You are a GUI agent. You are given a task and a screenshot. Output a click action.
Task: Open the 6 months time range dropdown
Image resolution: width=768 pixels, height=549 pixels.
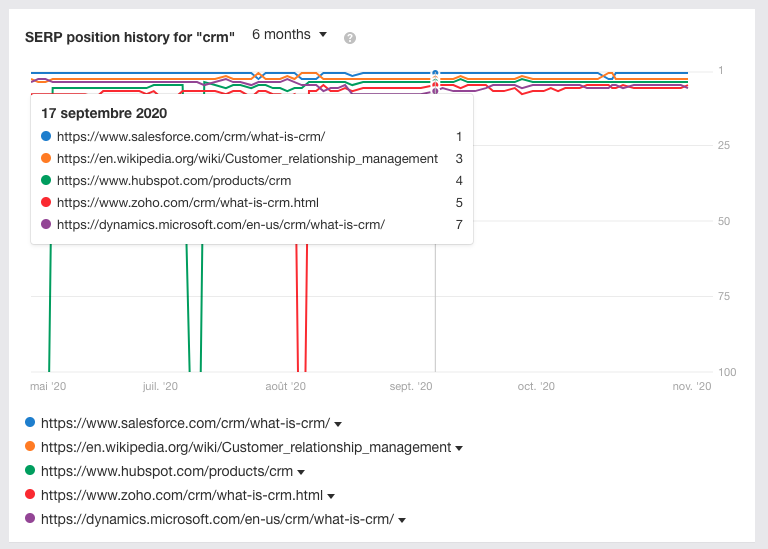[x=289, y=34]
